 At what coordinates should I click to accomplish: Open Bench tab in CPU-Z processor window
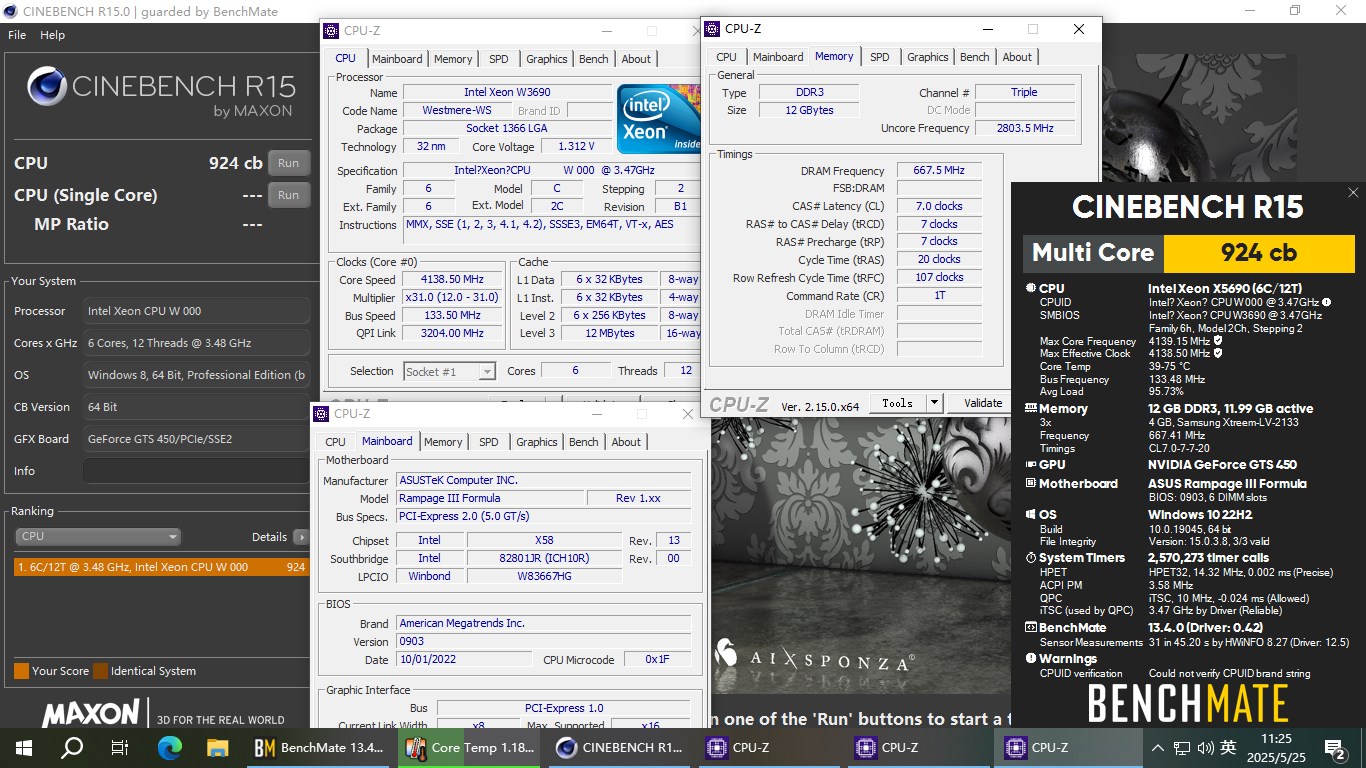point(594,59)
